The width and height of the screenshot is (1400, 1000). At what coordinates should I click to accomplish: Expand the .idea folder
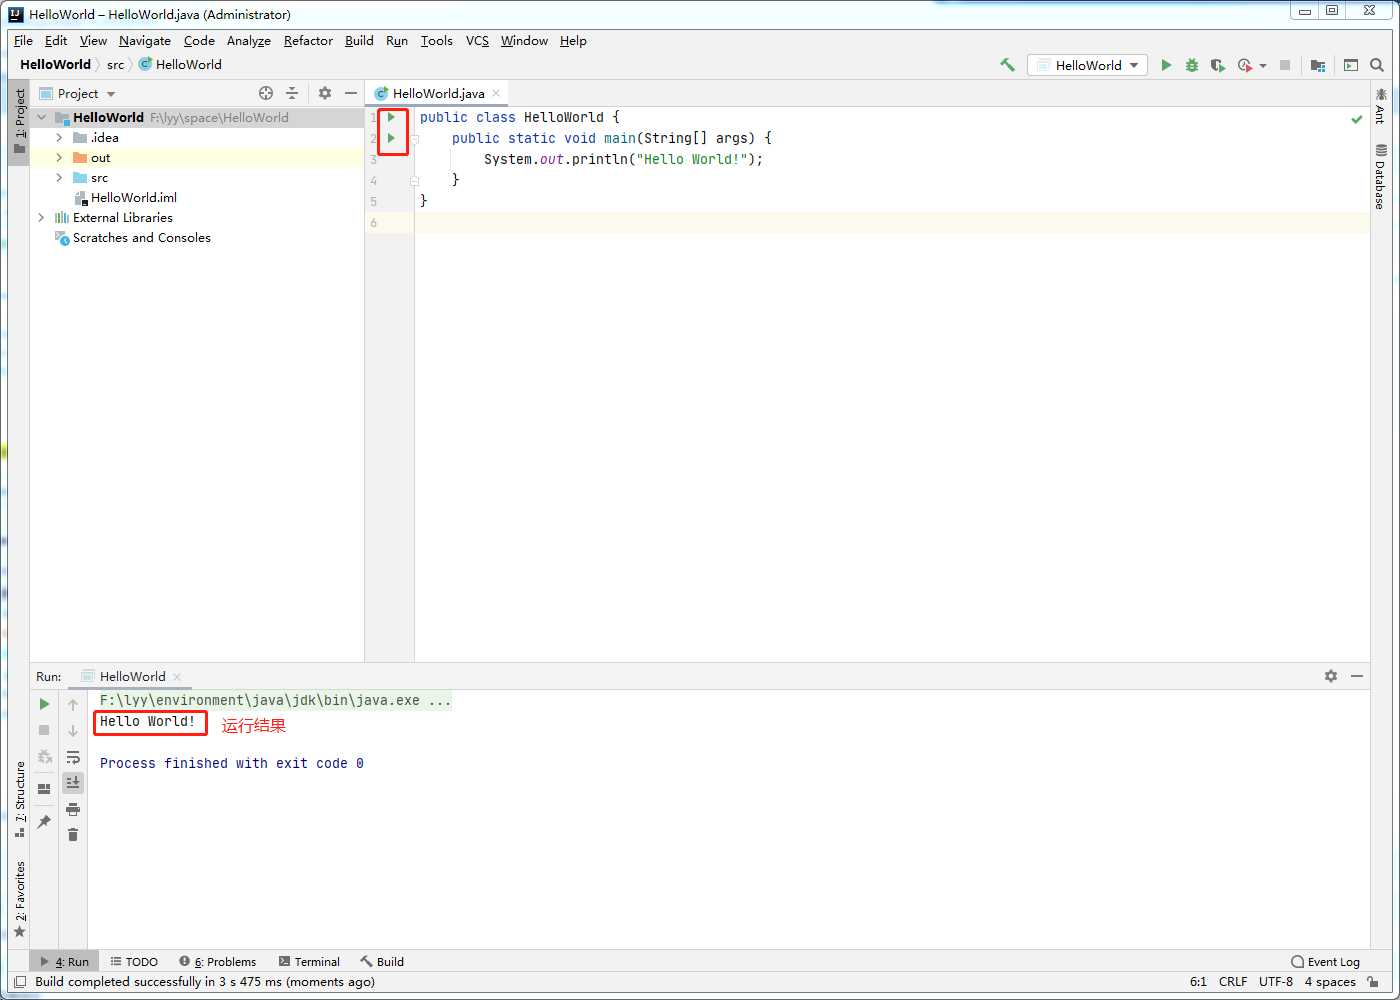(59, 137)
